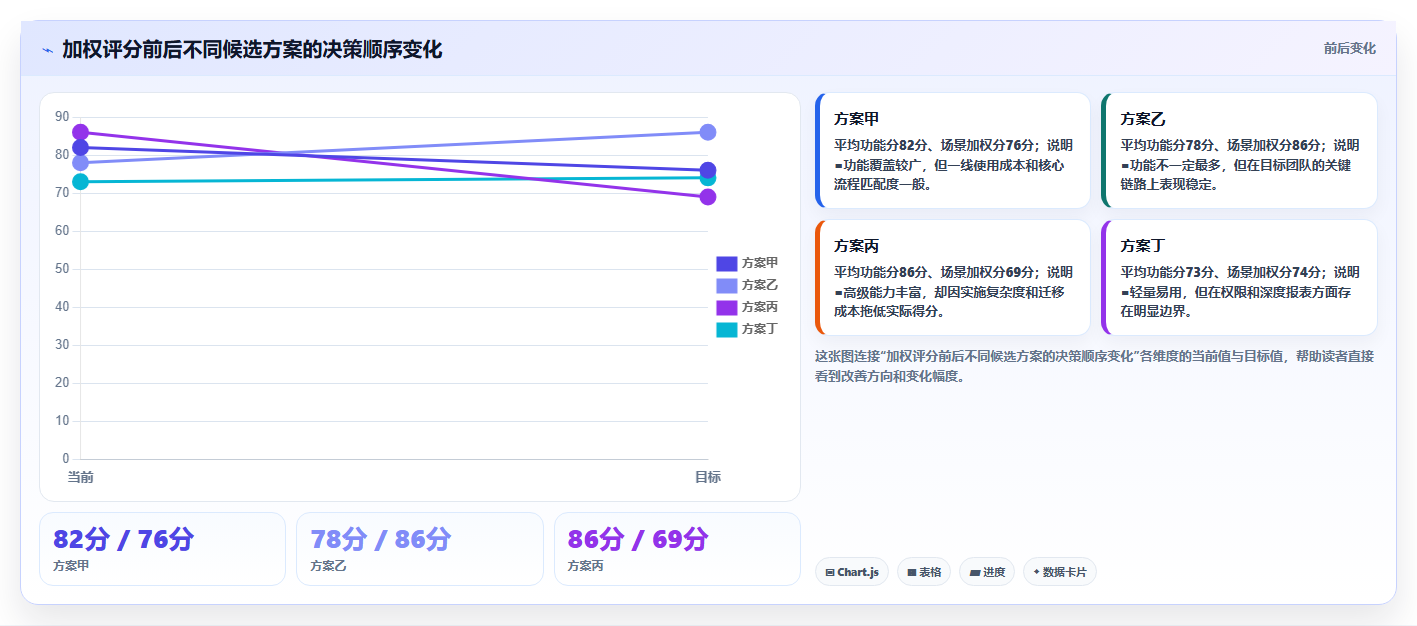Open the 方案乙 description card
1417x626 pixels.
click(1239, 151)
